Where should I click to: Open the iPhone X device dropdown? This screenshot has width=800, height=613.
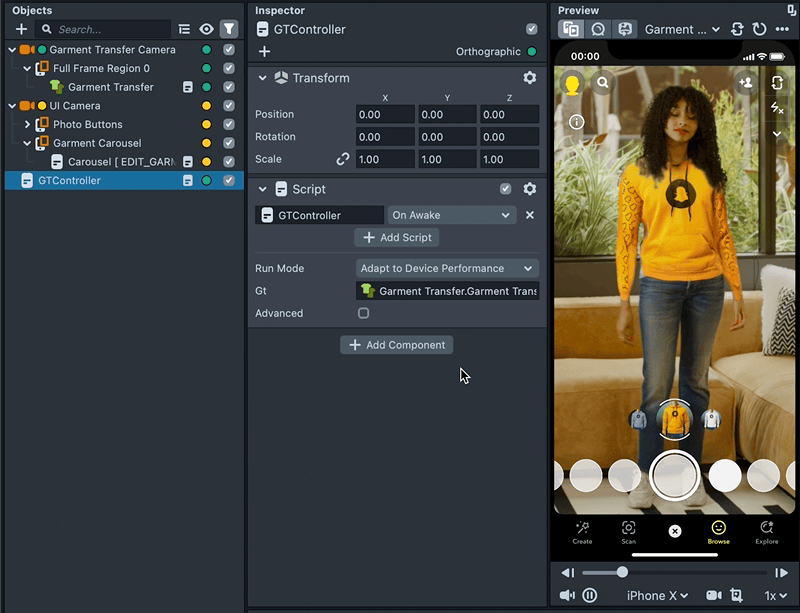[x=657, y=596]
